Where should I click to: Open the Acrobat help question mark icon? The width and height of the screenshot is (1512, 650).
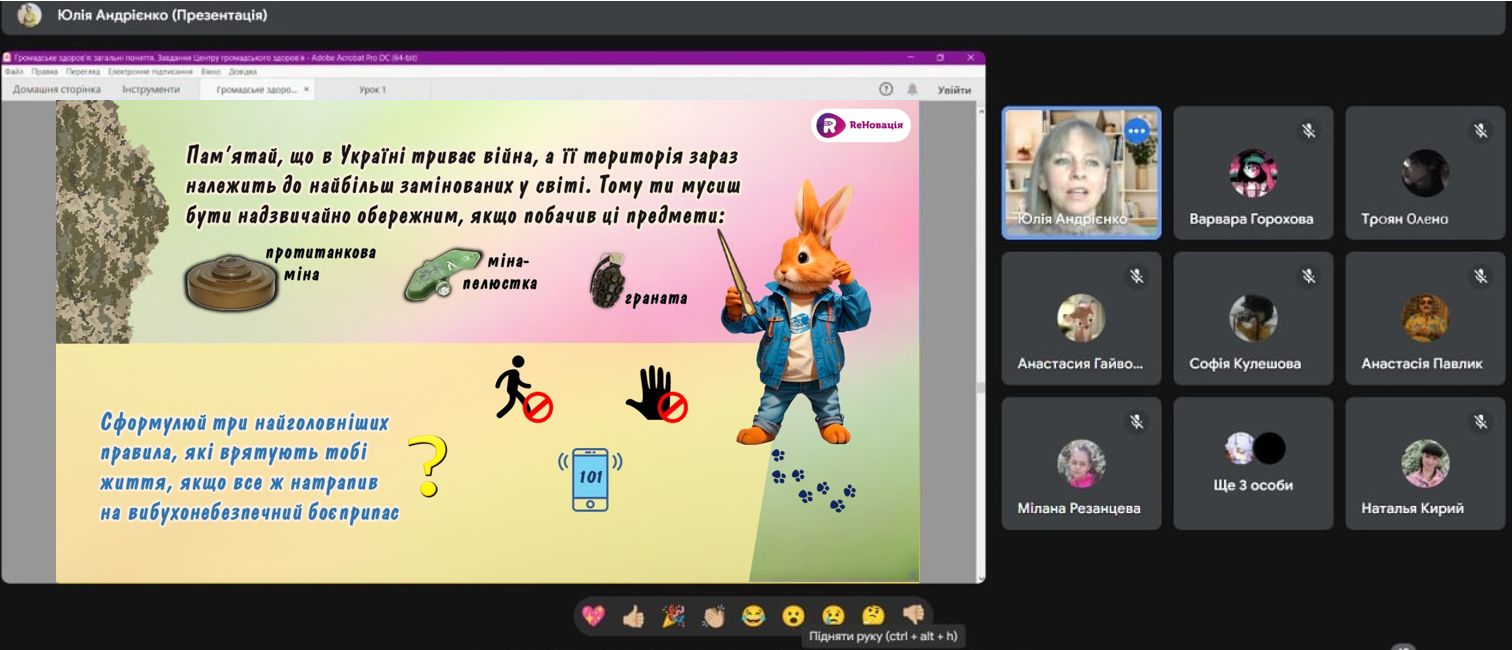[886, 90]
